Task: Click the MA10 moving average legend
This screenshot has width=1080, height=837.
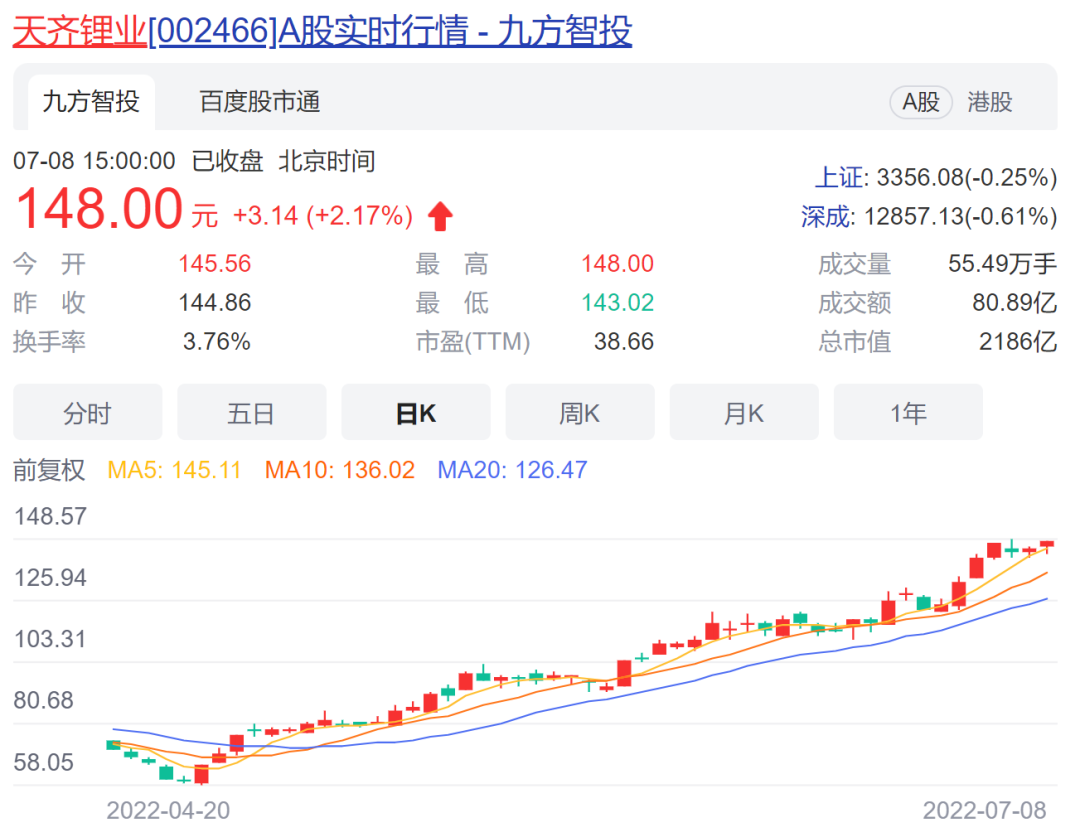Action: 339,470
